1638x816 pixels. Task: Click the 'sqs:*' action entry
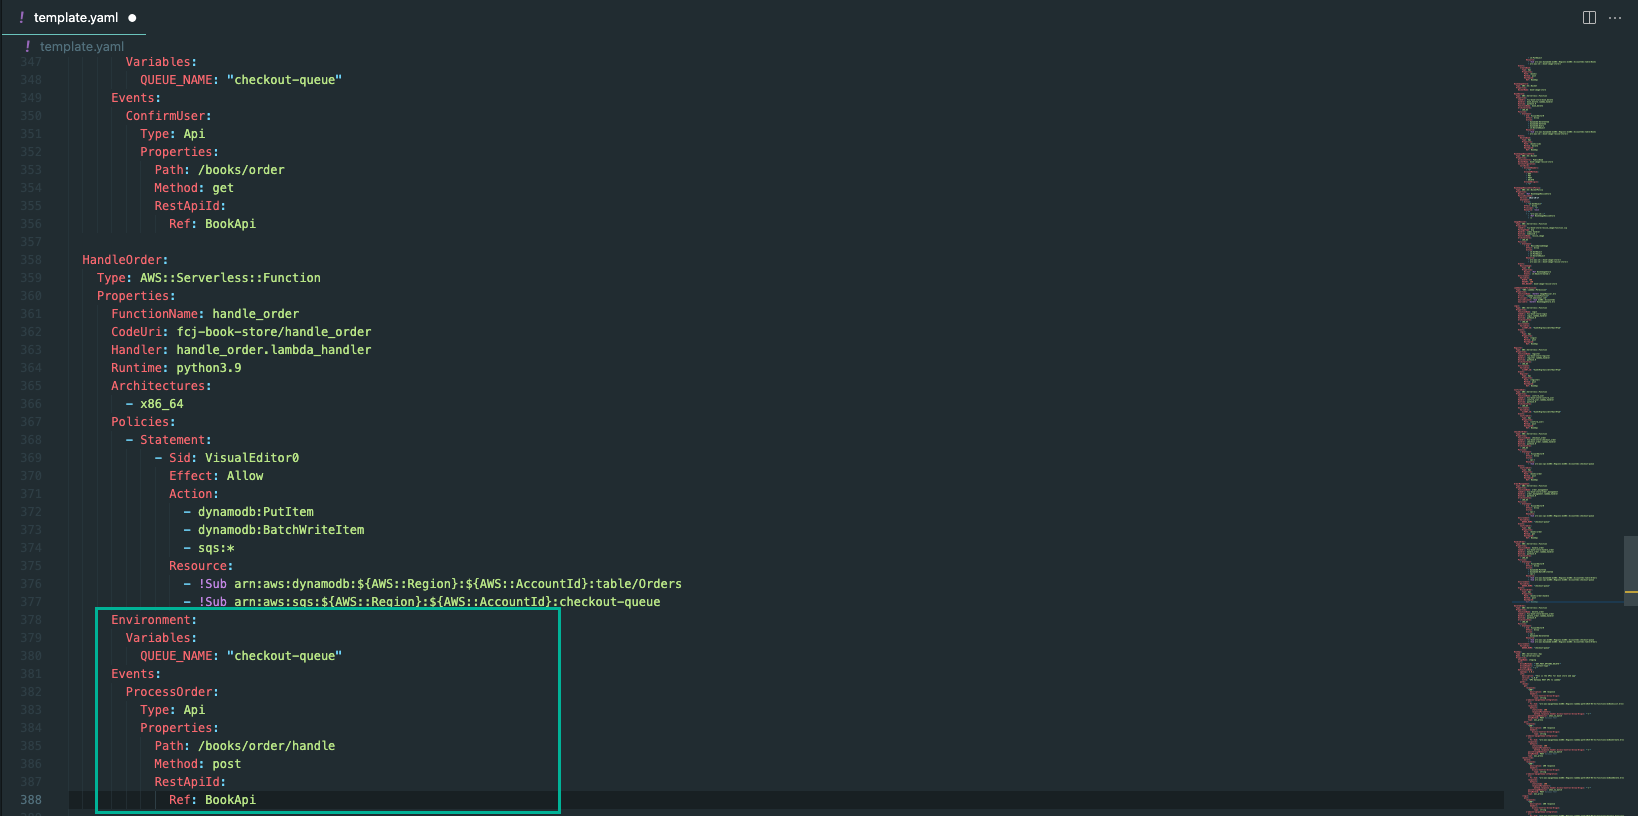coord(216,548)
